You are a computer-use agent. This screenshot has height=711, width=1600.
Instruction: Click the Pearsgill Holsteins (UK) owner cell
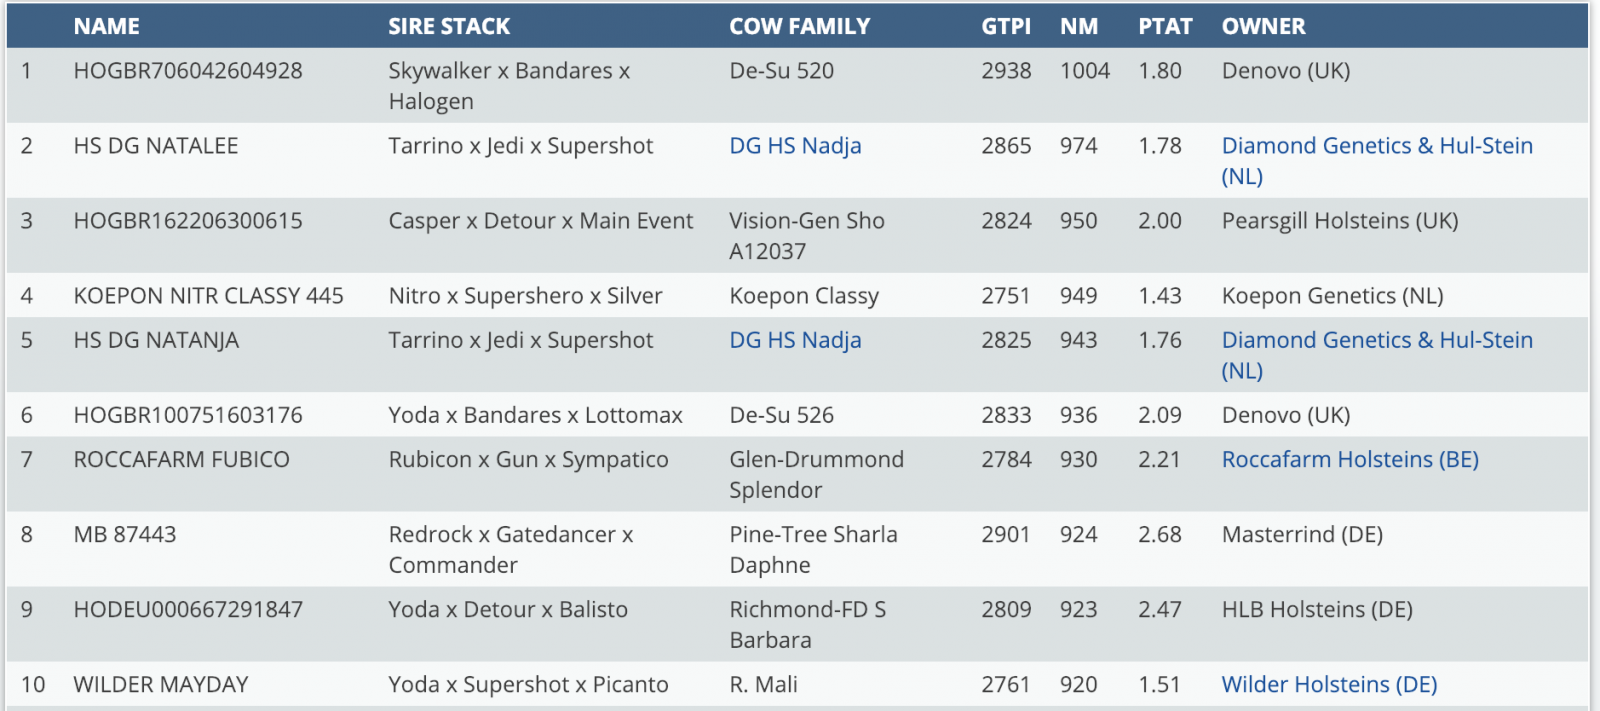[x=1339, y=221]
